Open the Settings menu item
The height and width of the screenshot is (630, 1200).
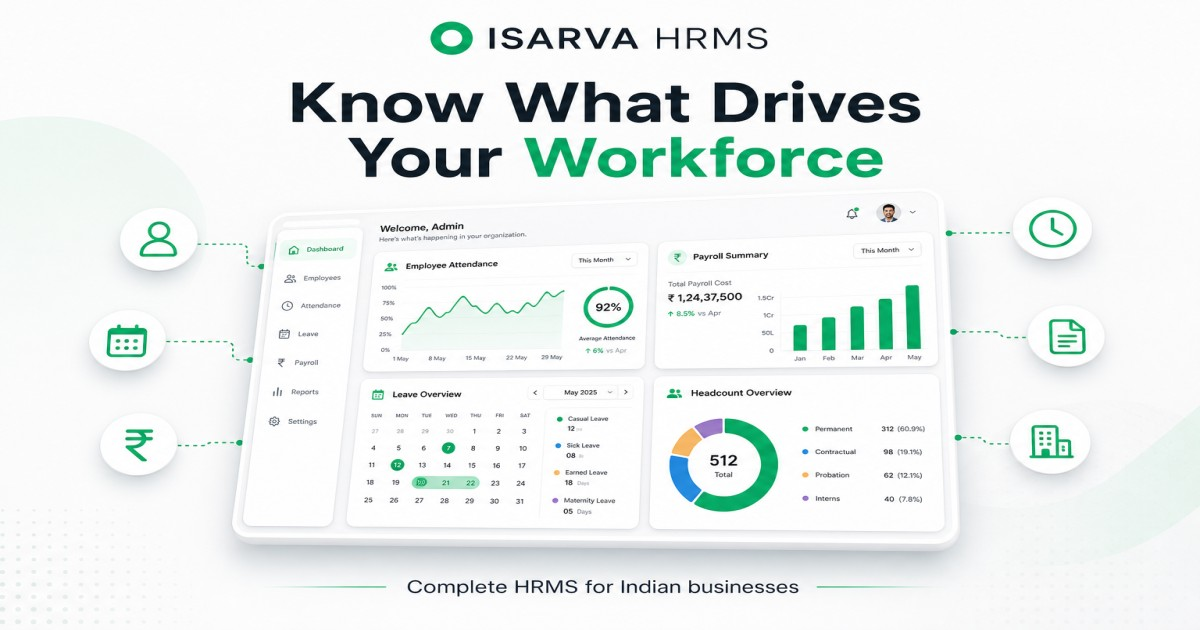(x=292, y=422)
